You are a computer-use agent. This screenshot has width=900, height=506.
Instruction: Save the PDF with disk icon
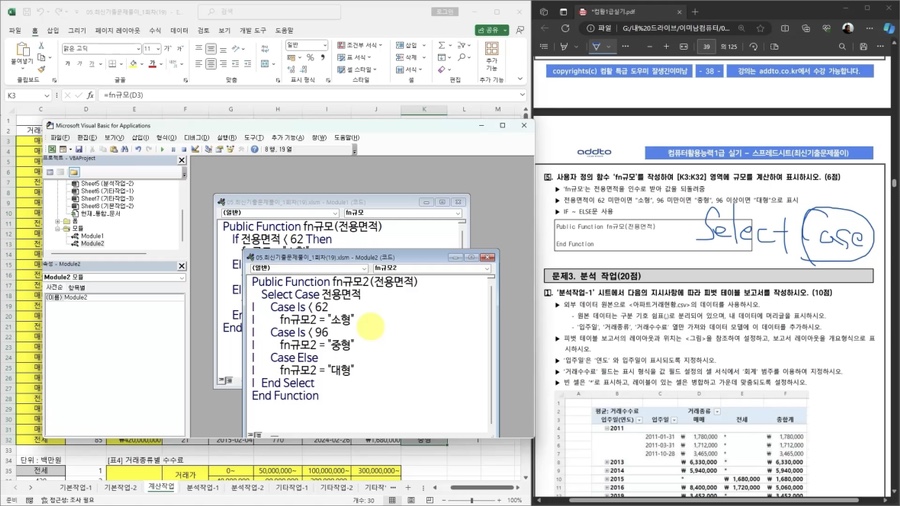[x=863, y=46]
